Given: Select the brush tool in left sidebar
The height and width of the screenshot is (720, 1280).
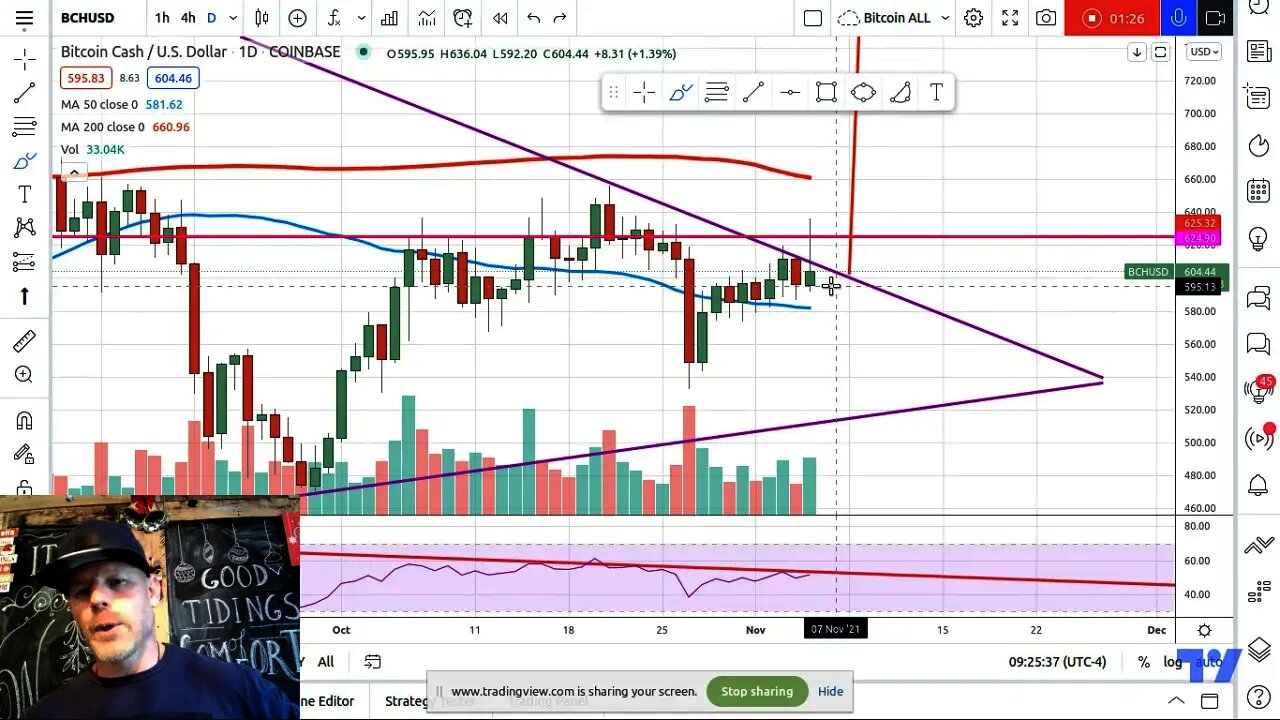Looking at the screenshot, I should [x=24, y=160].
